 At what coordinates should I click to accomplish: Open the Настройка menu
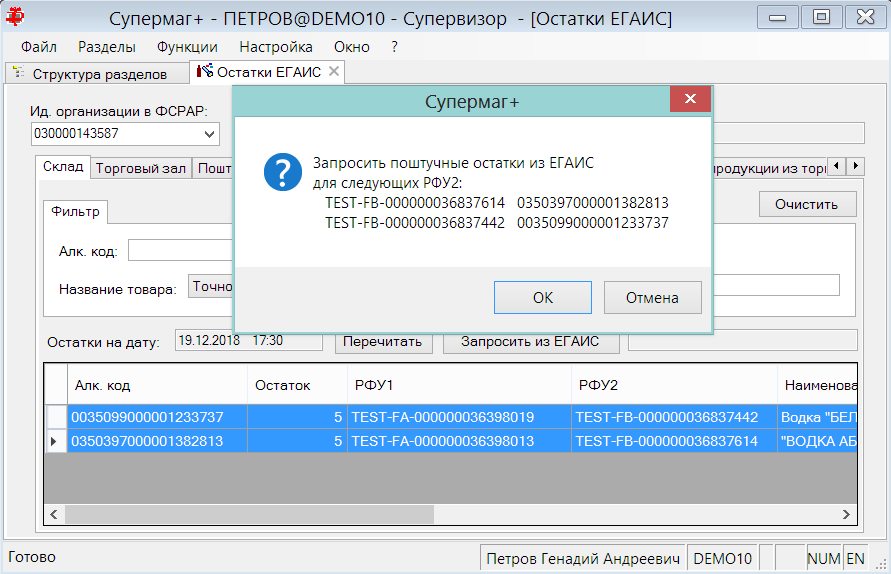pyautogui.click(x=276, y=47)
